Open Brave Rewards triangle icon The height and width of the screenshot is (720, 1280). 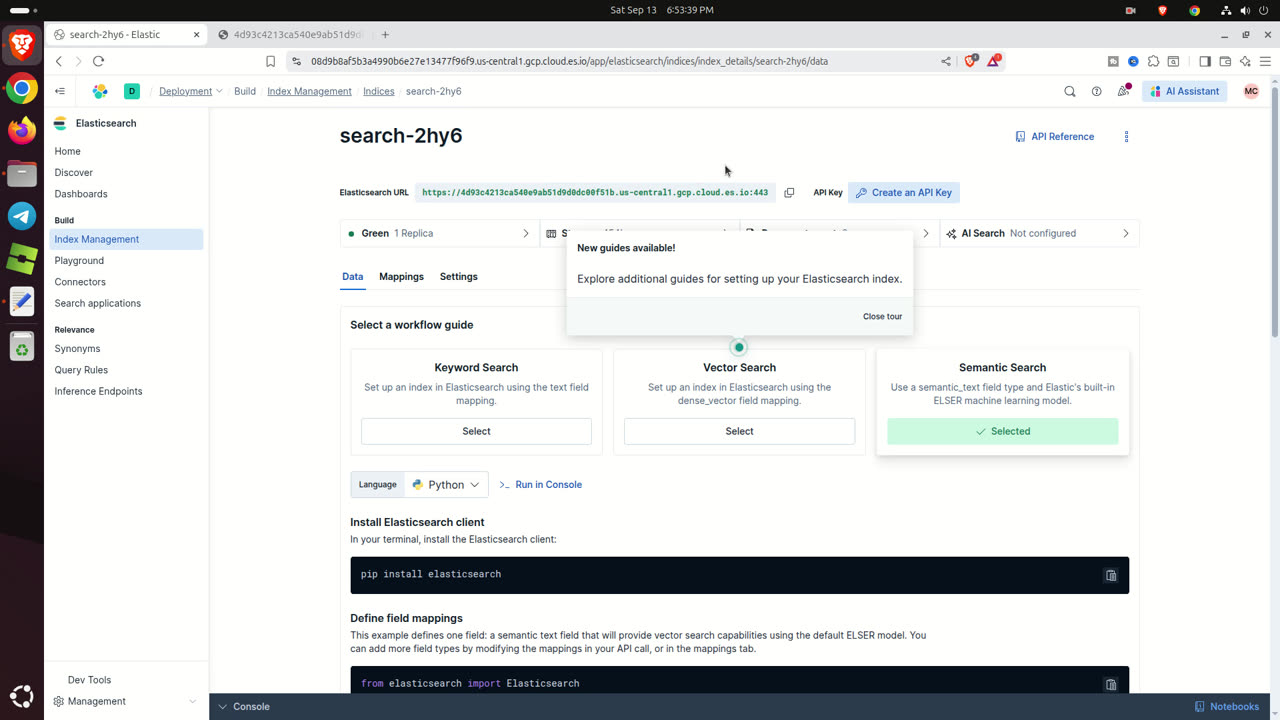[x=994, y=61]
